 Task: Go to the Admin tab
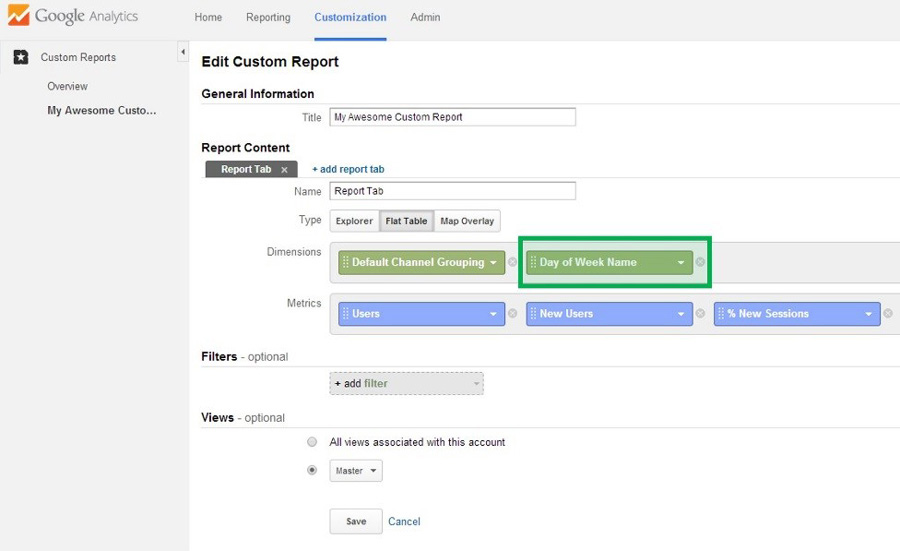coord(425,18)
